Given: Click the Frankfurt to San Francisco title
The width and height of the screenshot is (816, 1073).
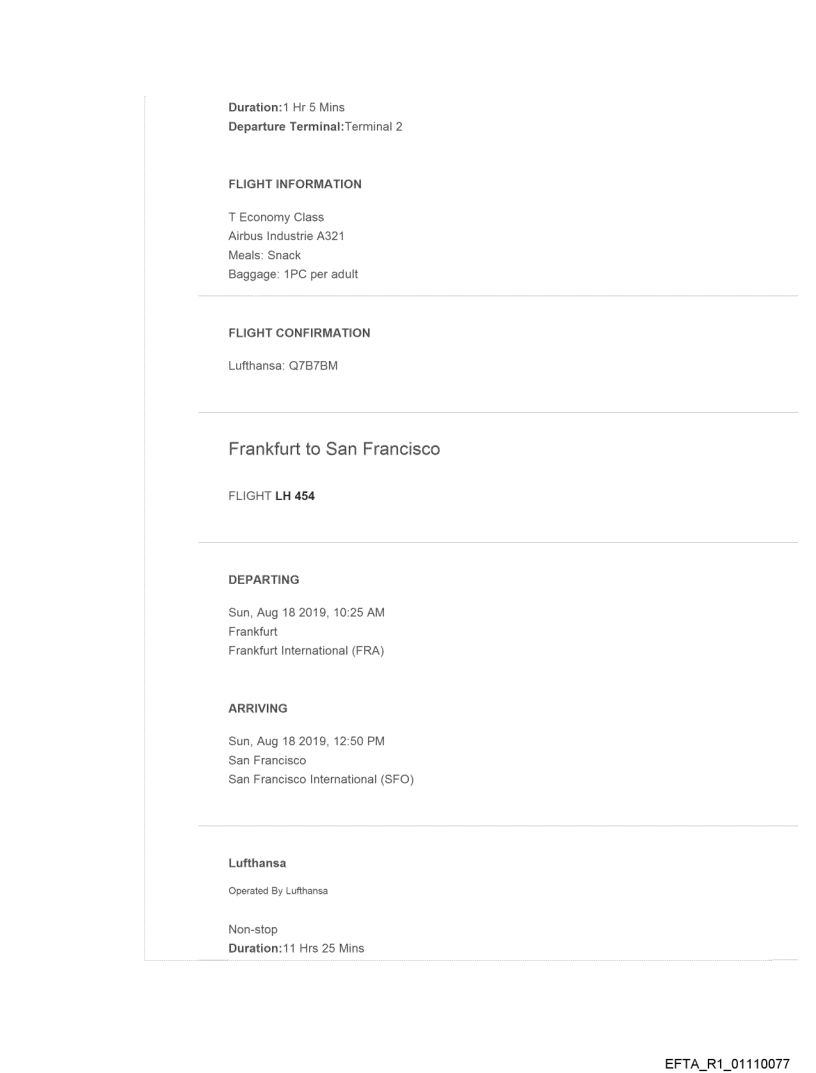Looking at the screenshot, I should [334, 450].
